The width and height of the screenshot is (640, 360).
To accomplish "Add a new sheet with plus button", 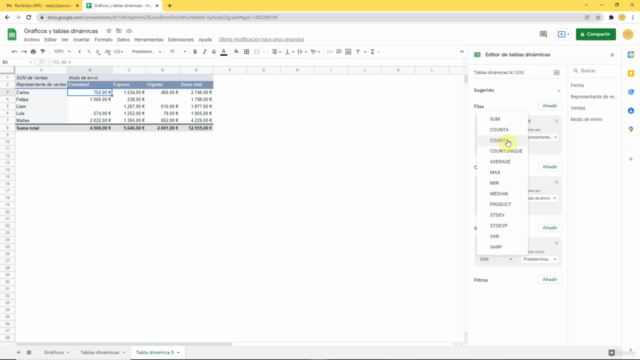I will point(18,352).
